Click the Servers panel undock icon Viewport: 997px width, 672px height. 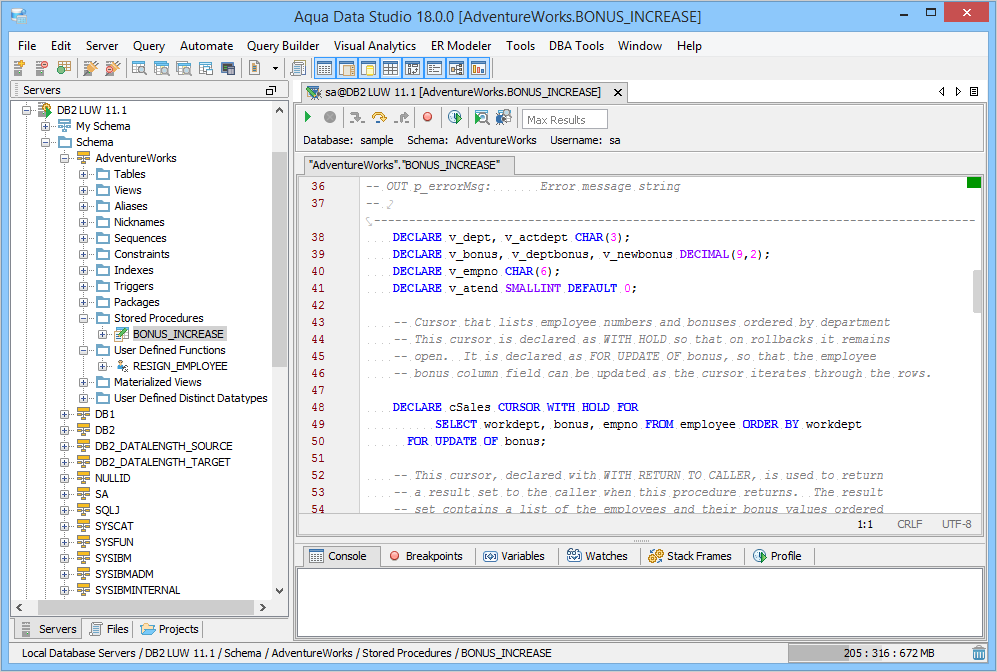(x=271, y=90)
